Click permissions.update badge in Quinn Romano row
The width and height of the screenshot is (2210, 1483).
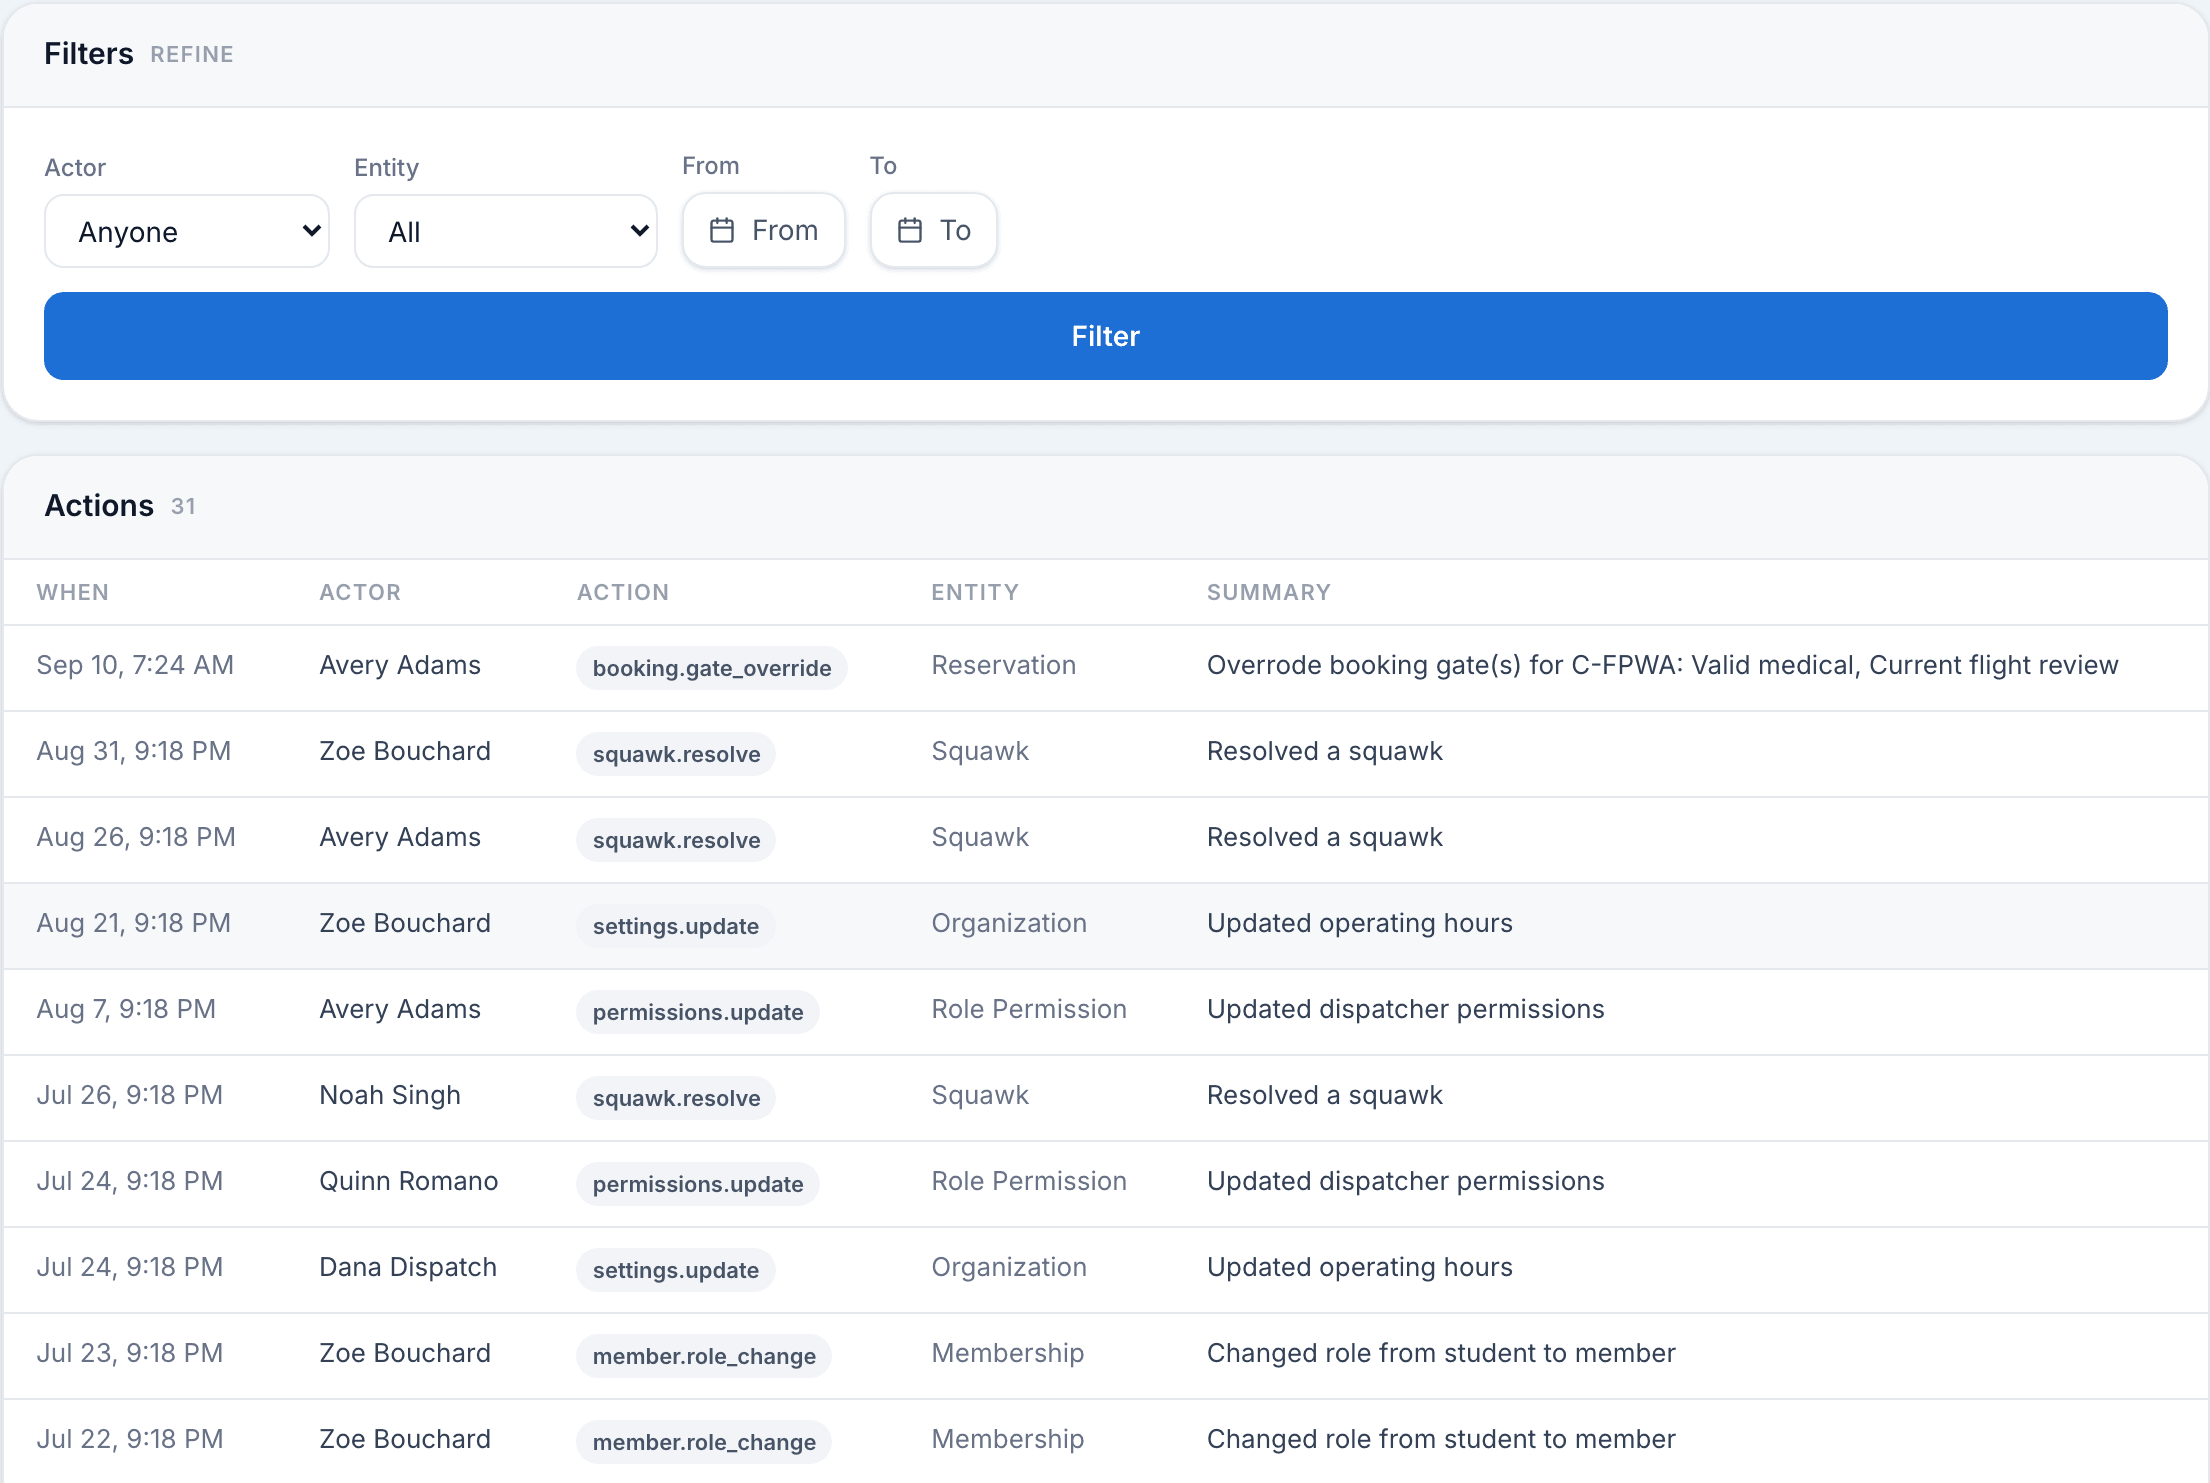point(698,1184)
